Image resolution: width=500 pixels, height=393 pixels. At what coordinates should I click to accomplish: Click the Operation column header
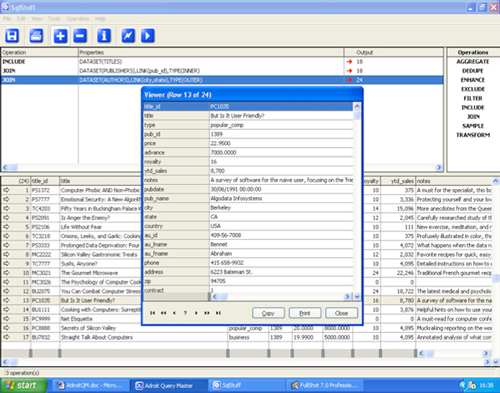click(39, 52)
